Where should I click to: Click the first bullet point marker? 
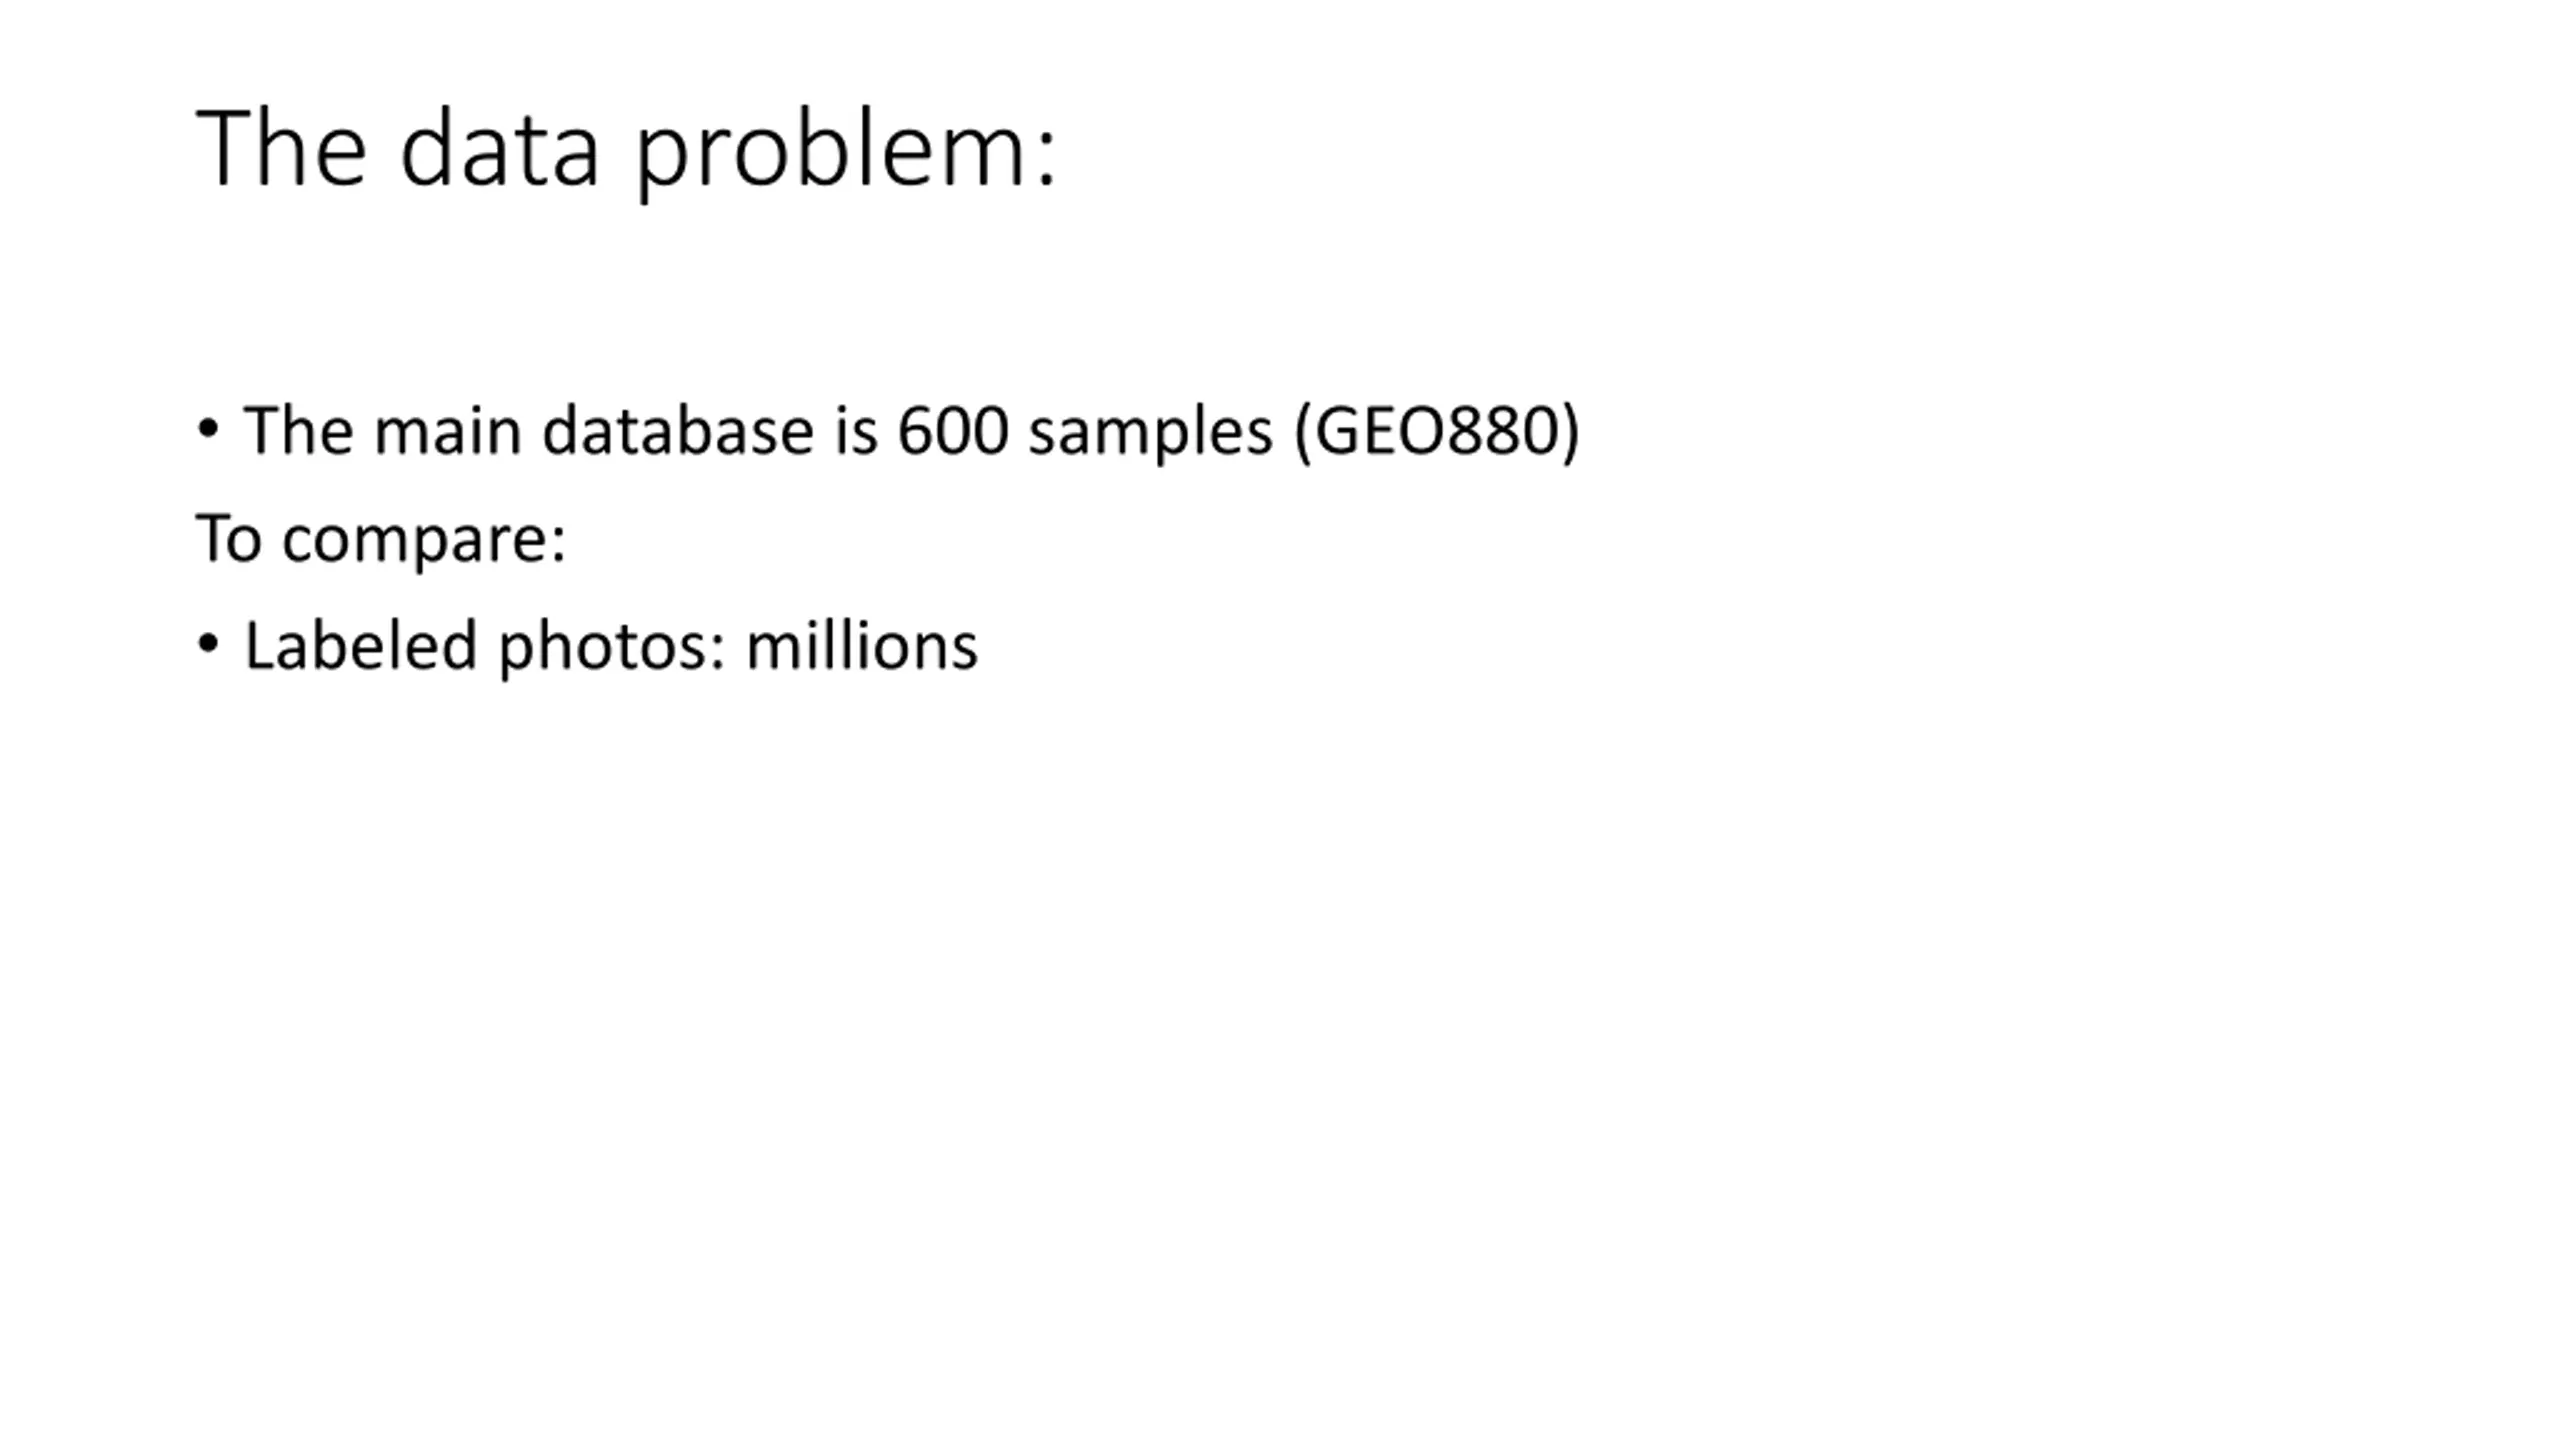click(208, 430)
